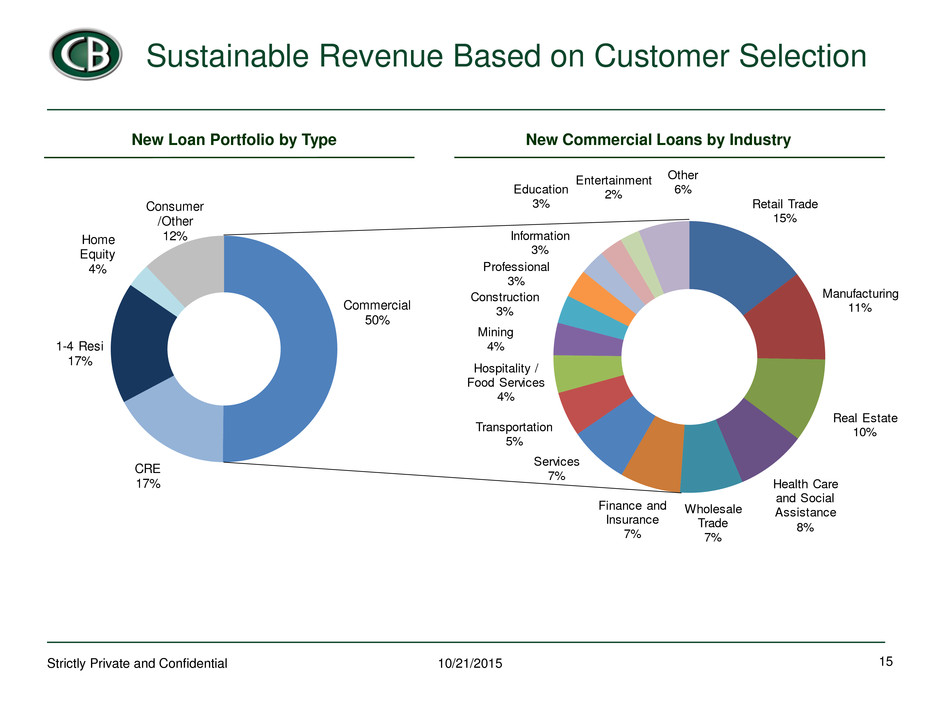Screen dimensions: 940x705
Task: Click the 'Professional 3%' label
Action: tap(516, 274)
